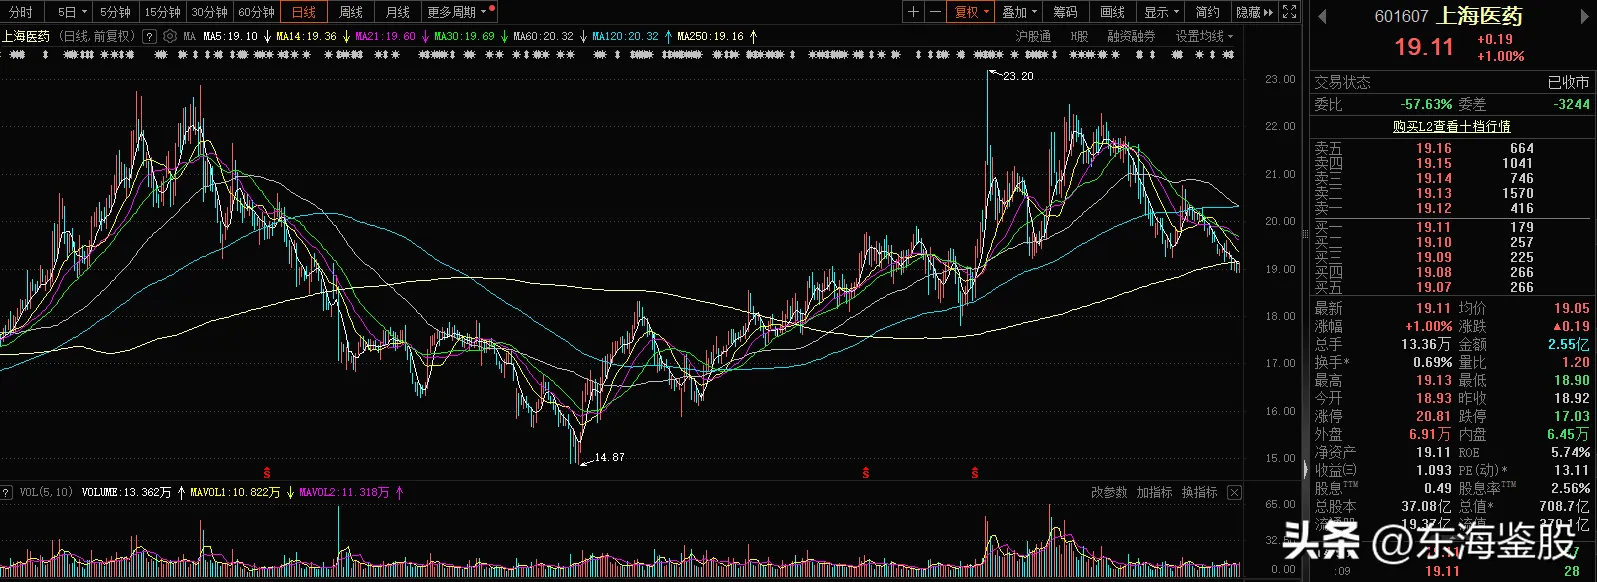Go to next stock with right arrow
This screenshot has height=582, width=1597.
tap(1584, 16)
